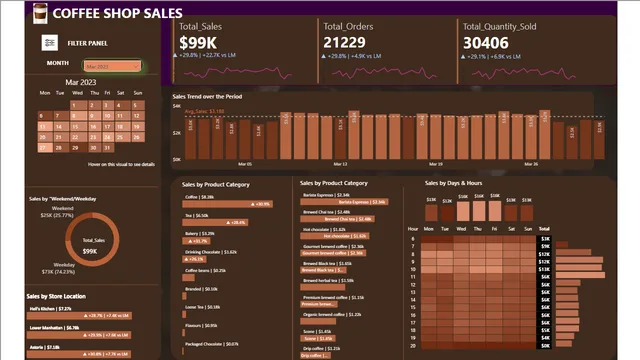Screen dimensions: 640x360
Task: Click the Sun column bar in Days & Hours
Action: click(527, 213)
